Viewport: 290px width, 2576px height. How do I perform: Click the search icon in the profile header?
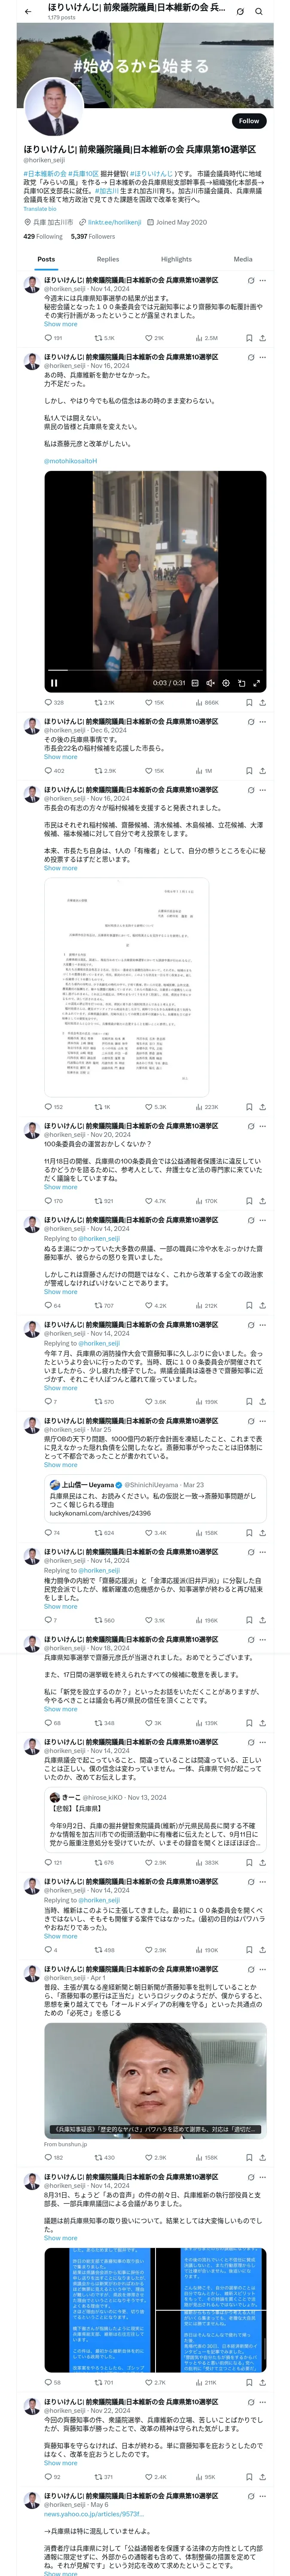tap(258, 11)
